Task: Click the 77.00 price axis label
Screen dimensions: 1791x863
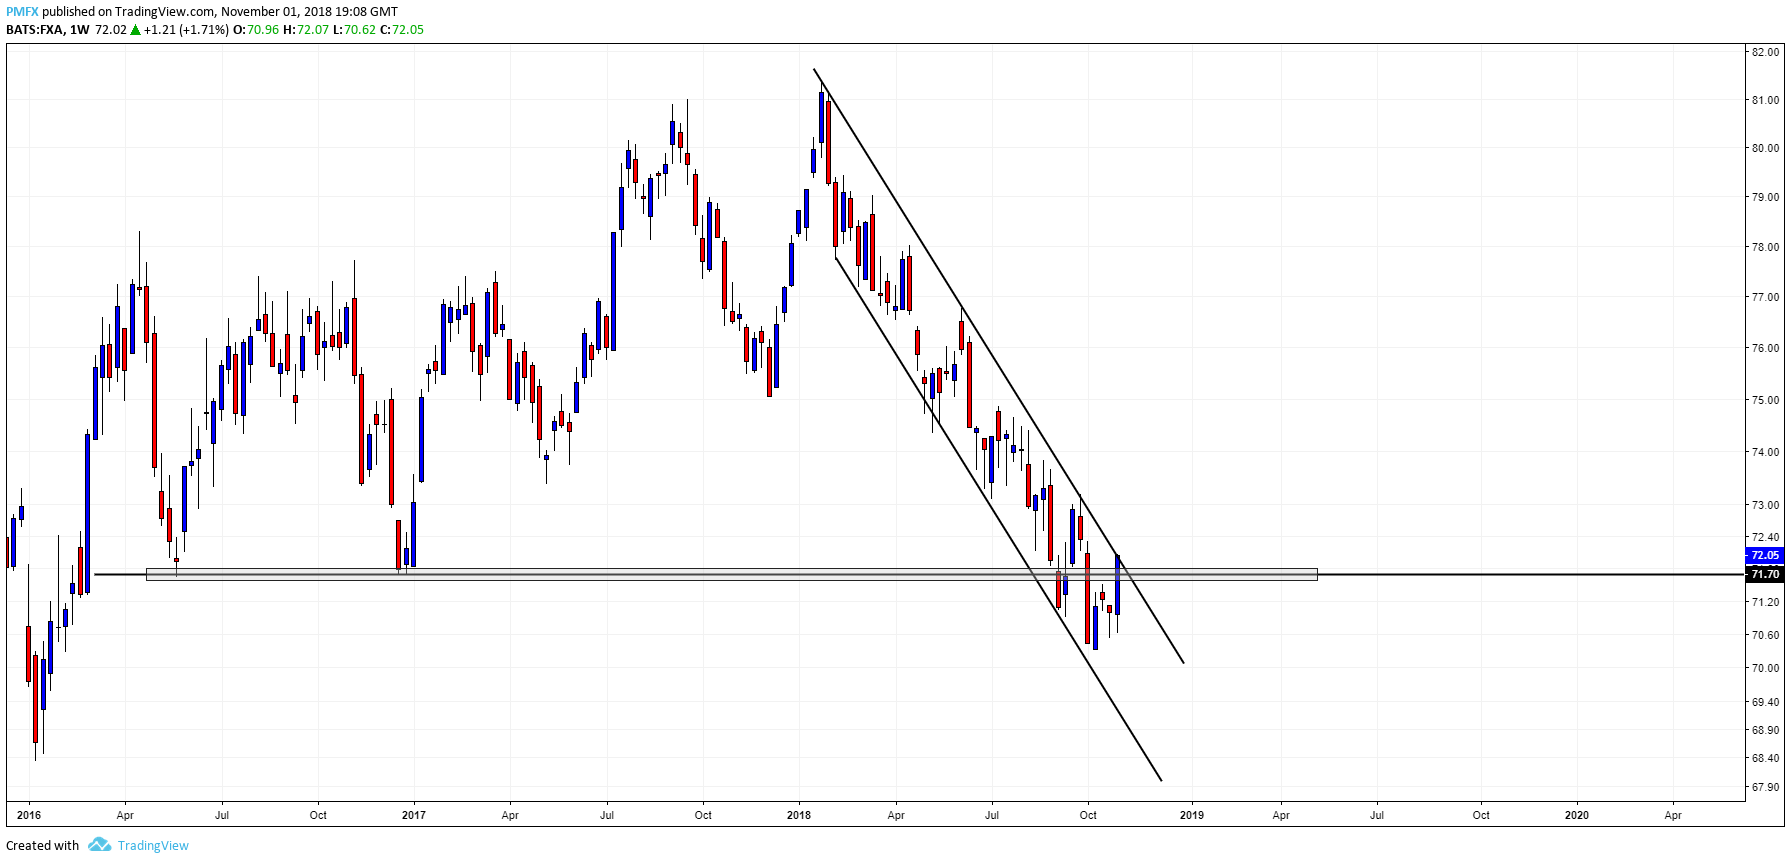Action: tap(1765, 297)
